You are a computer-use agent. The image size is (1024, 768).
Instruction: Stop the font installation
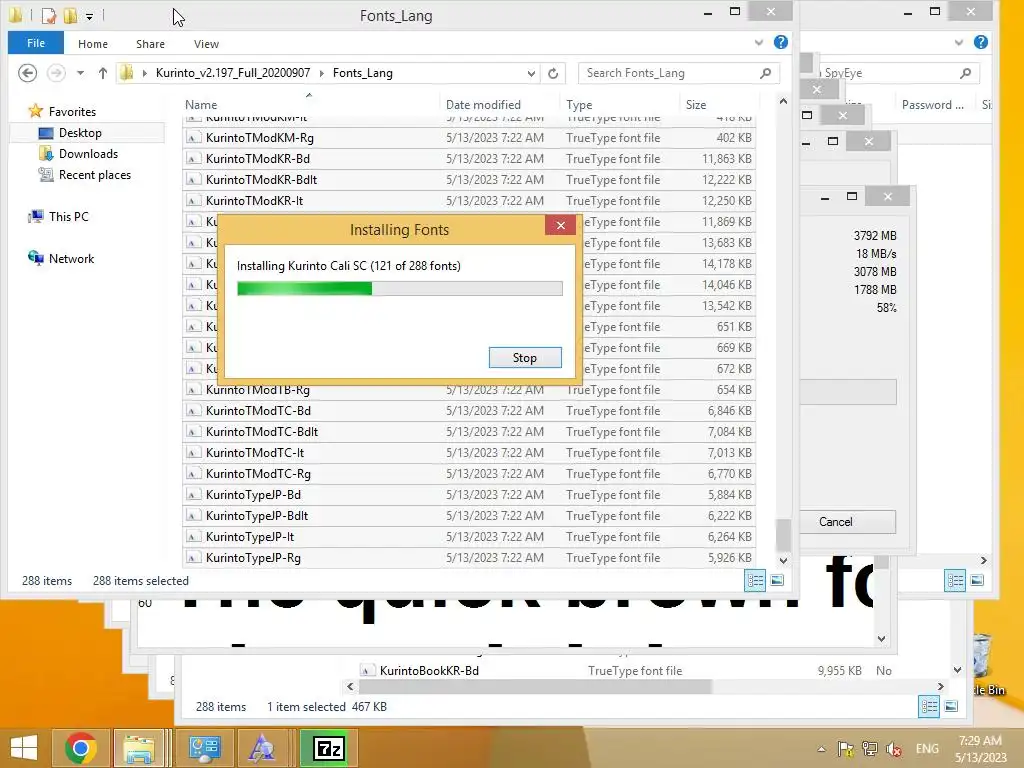(x=524, y=357)
